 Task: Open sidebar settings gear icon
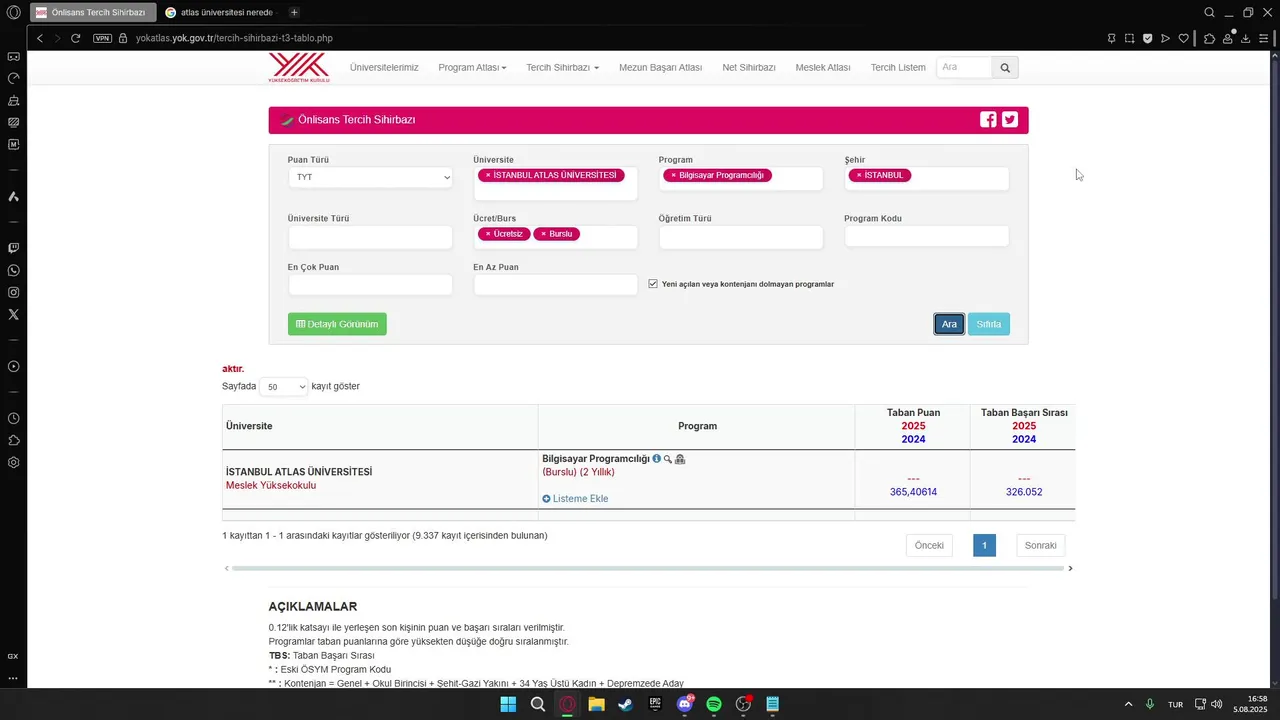click(13, 462)
